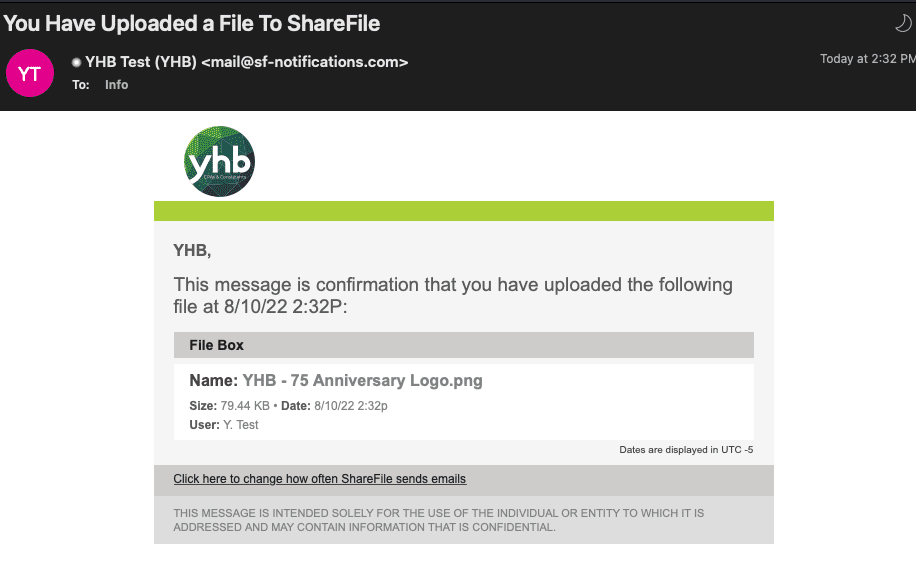This screenshot has height=568, width=916.
Task: Click the mail@sf-notifications.com sender address
Action: click(304, 62)
